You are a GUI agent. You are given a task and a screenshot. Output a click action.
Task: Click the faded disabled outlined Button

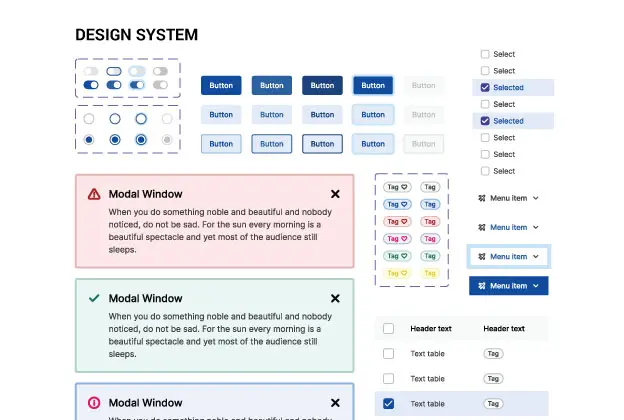click(423, 144)
